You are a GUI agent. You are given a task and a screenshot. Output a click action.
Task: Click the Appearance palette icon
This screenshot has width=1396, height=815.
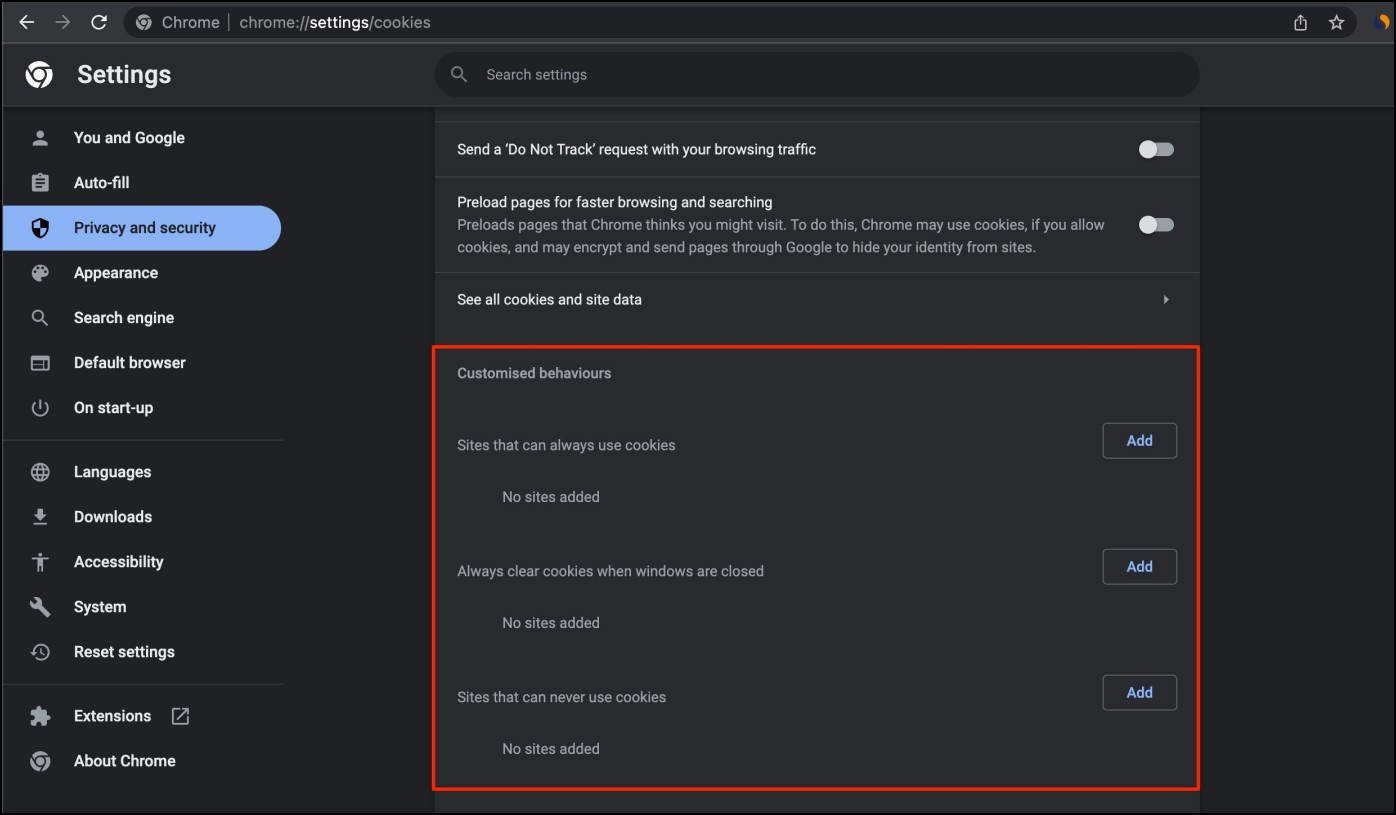click(40, 273)
